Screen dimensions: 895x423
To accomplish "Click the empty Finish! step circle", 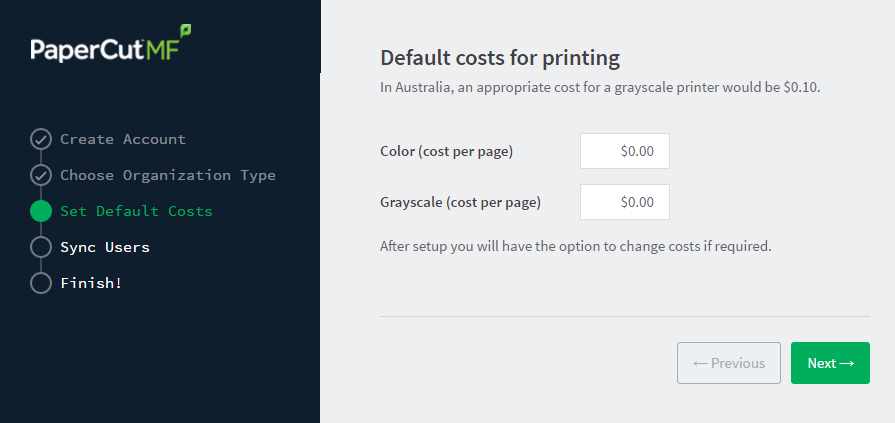I will (41, 283).
